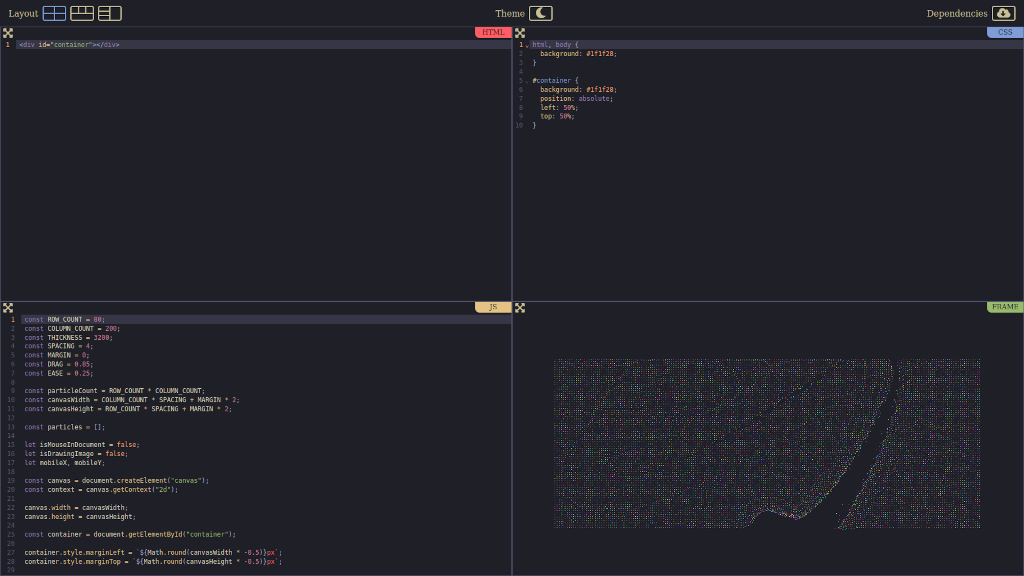The image size is (1024, 576).
Task: Expand the HTML editor panel fullscreen
Action: [x=8, y=33]
